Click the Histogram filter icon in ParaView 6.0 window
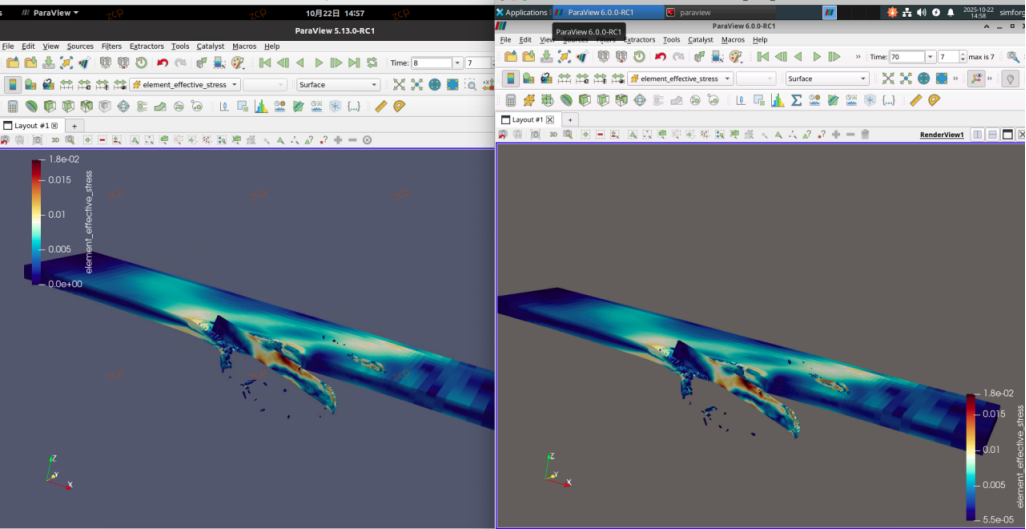The image size is (1026, 529). (777, 100)
